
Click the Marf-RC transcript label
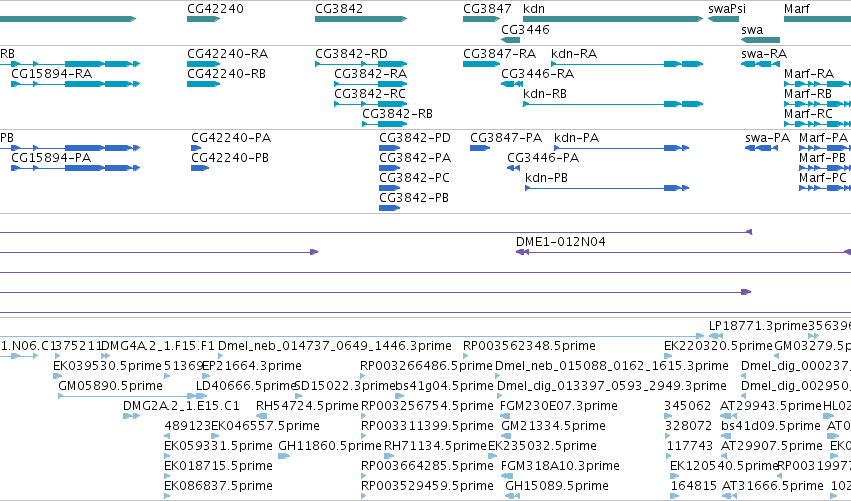[808, 114]
